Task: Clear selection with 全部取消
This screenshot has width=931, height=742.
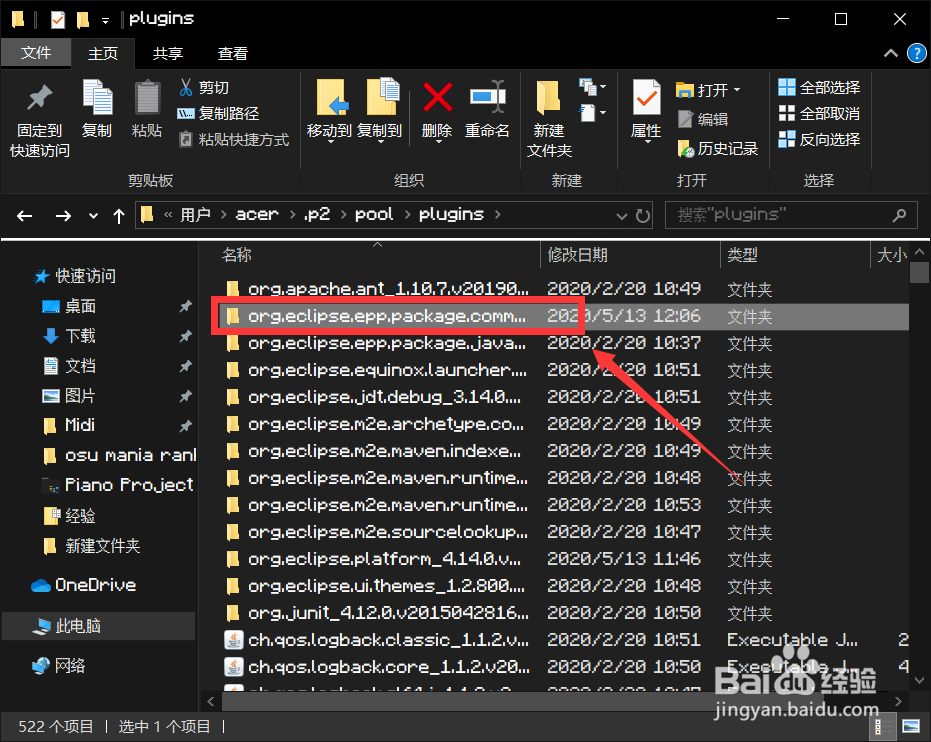Action: click(819, 113)
